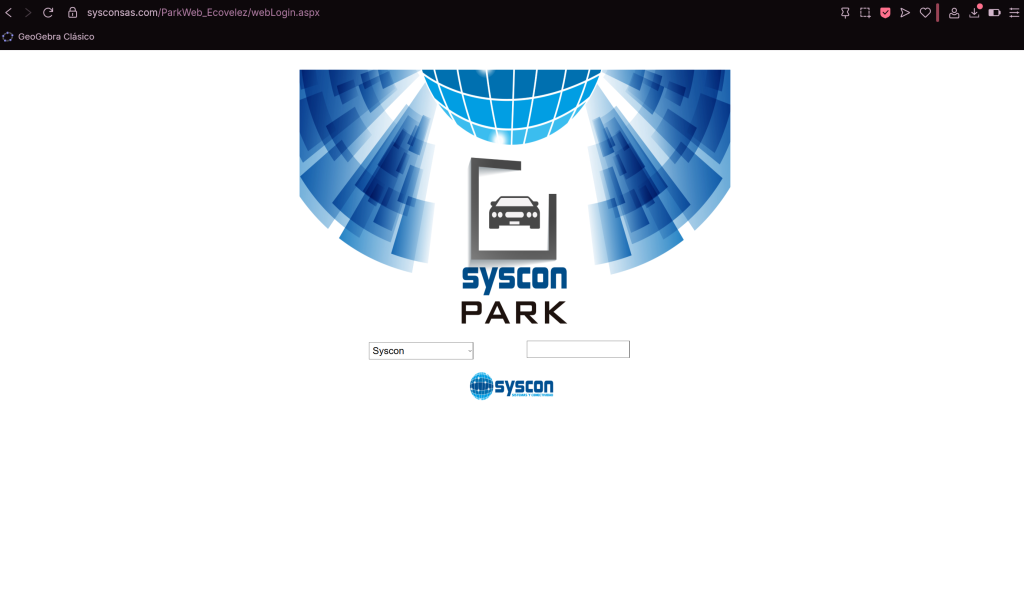Focus the empty login text field
This screenshot has height=597, width=1024.
tap(578, 349)
